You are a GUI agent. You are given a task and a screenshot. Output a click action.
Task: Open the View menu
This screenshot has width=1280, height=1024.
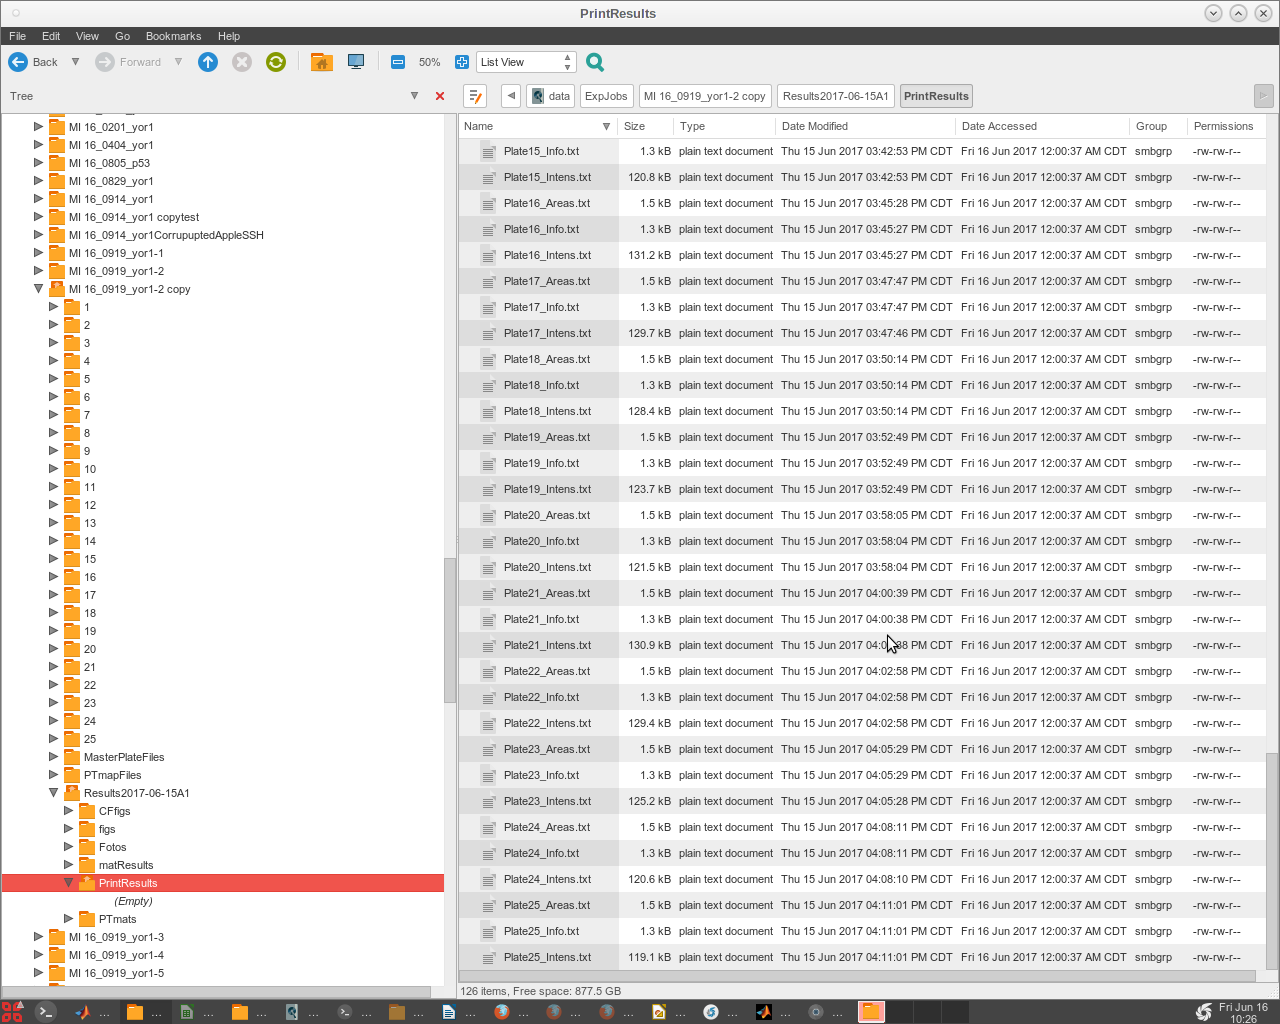[87, 36]
